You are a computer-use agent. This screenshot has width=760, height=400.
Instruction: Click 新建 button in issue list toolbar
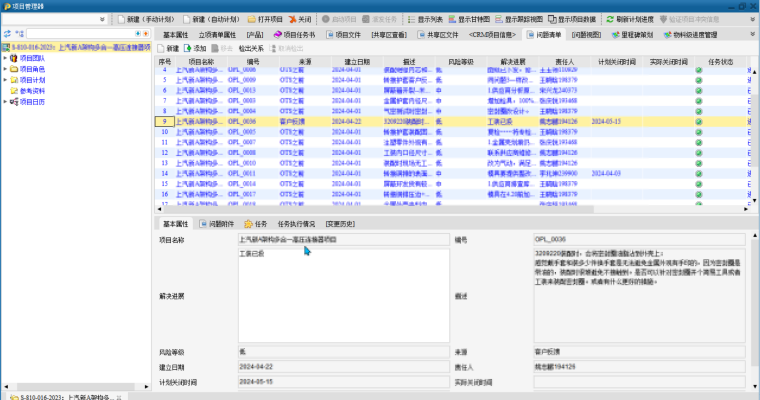click(x=168, y=48)
